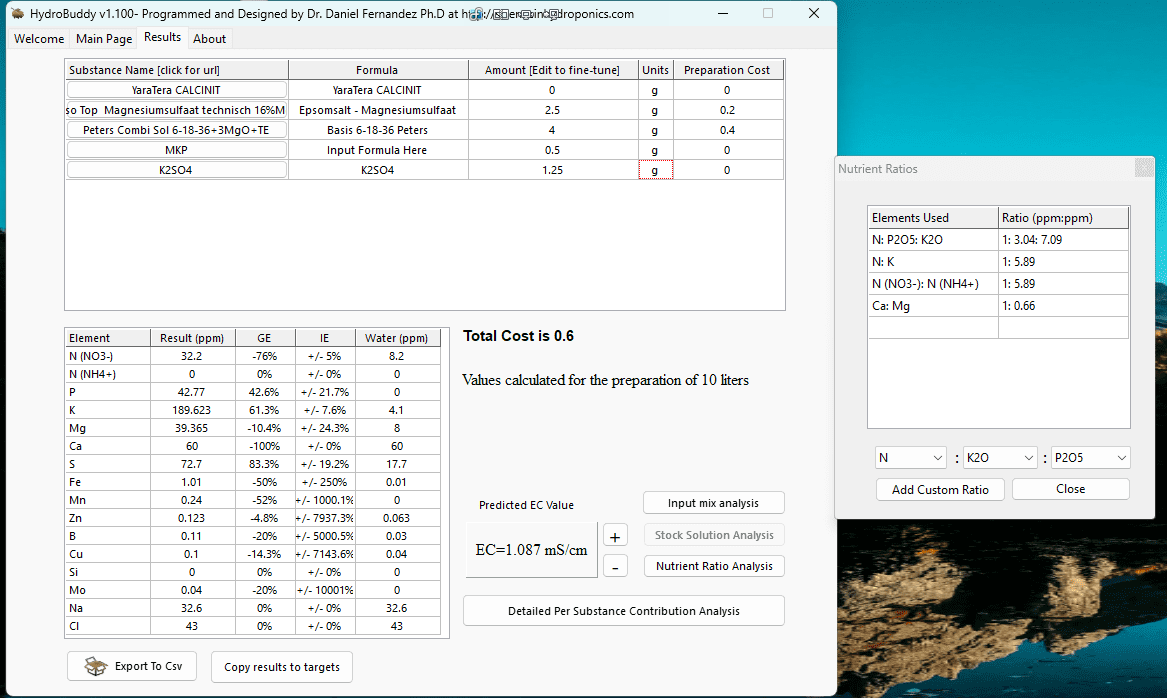This screenshot has width=1167, height=698.
Task: Select the K result value 189.623
Action: click(192, 410)
